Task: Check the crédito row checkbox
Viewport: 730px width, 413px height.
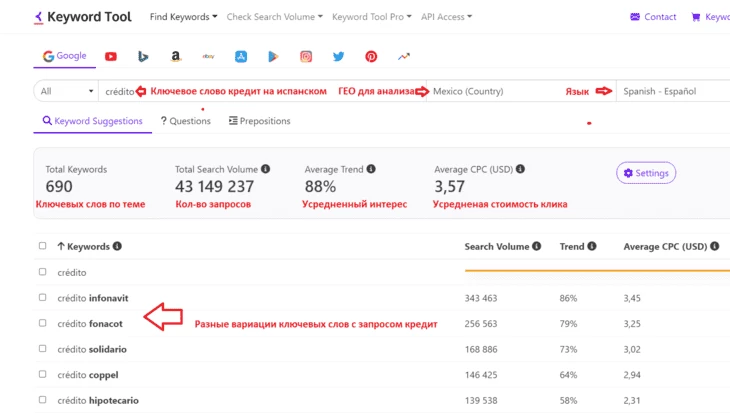Action: pyautogui.click(x=42, y=271)
